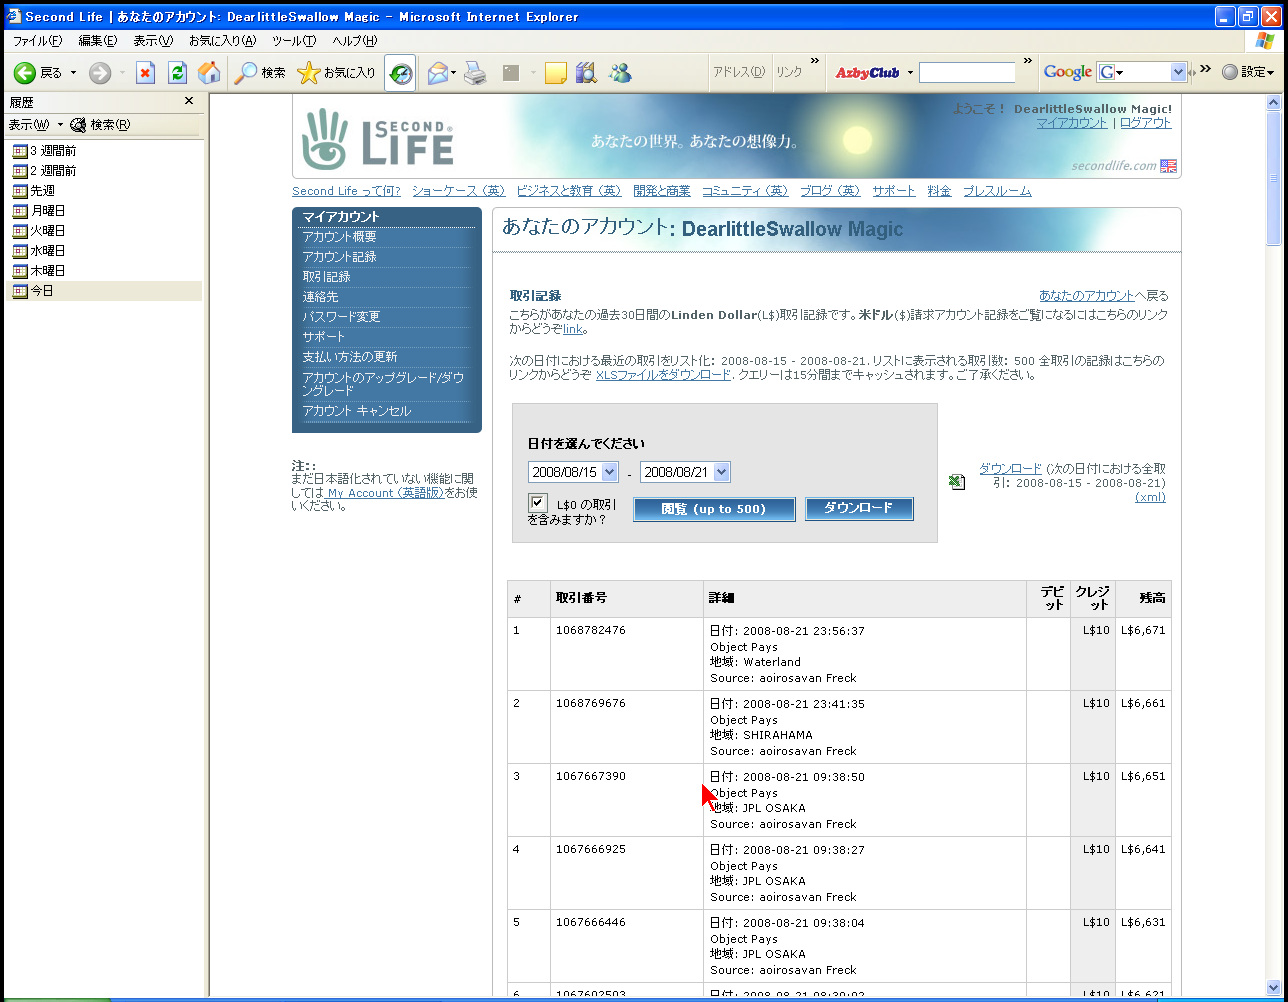Go to the Home page icon
This screenshot has height=1002, width=1288.
(209, 73)
